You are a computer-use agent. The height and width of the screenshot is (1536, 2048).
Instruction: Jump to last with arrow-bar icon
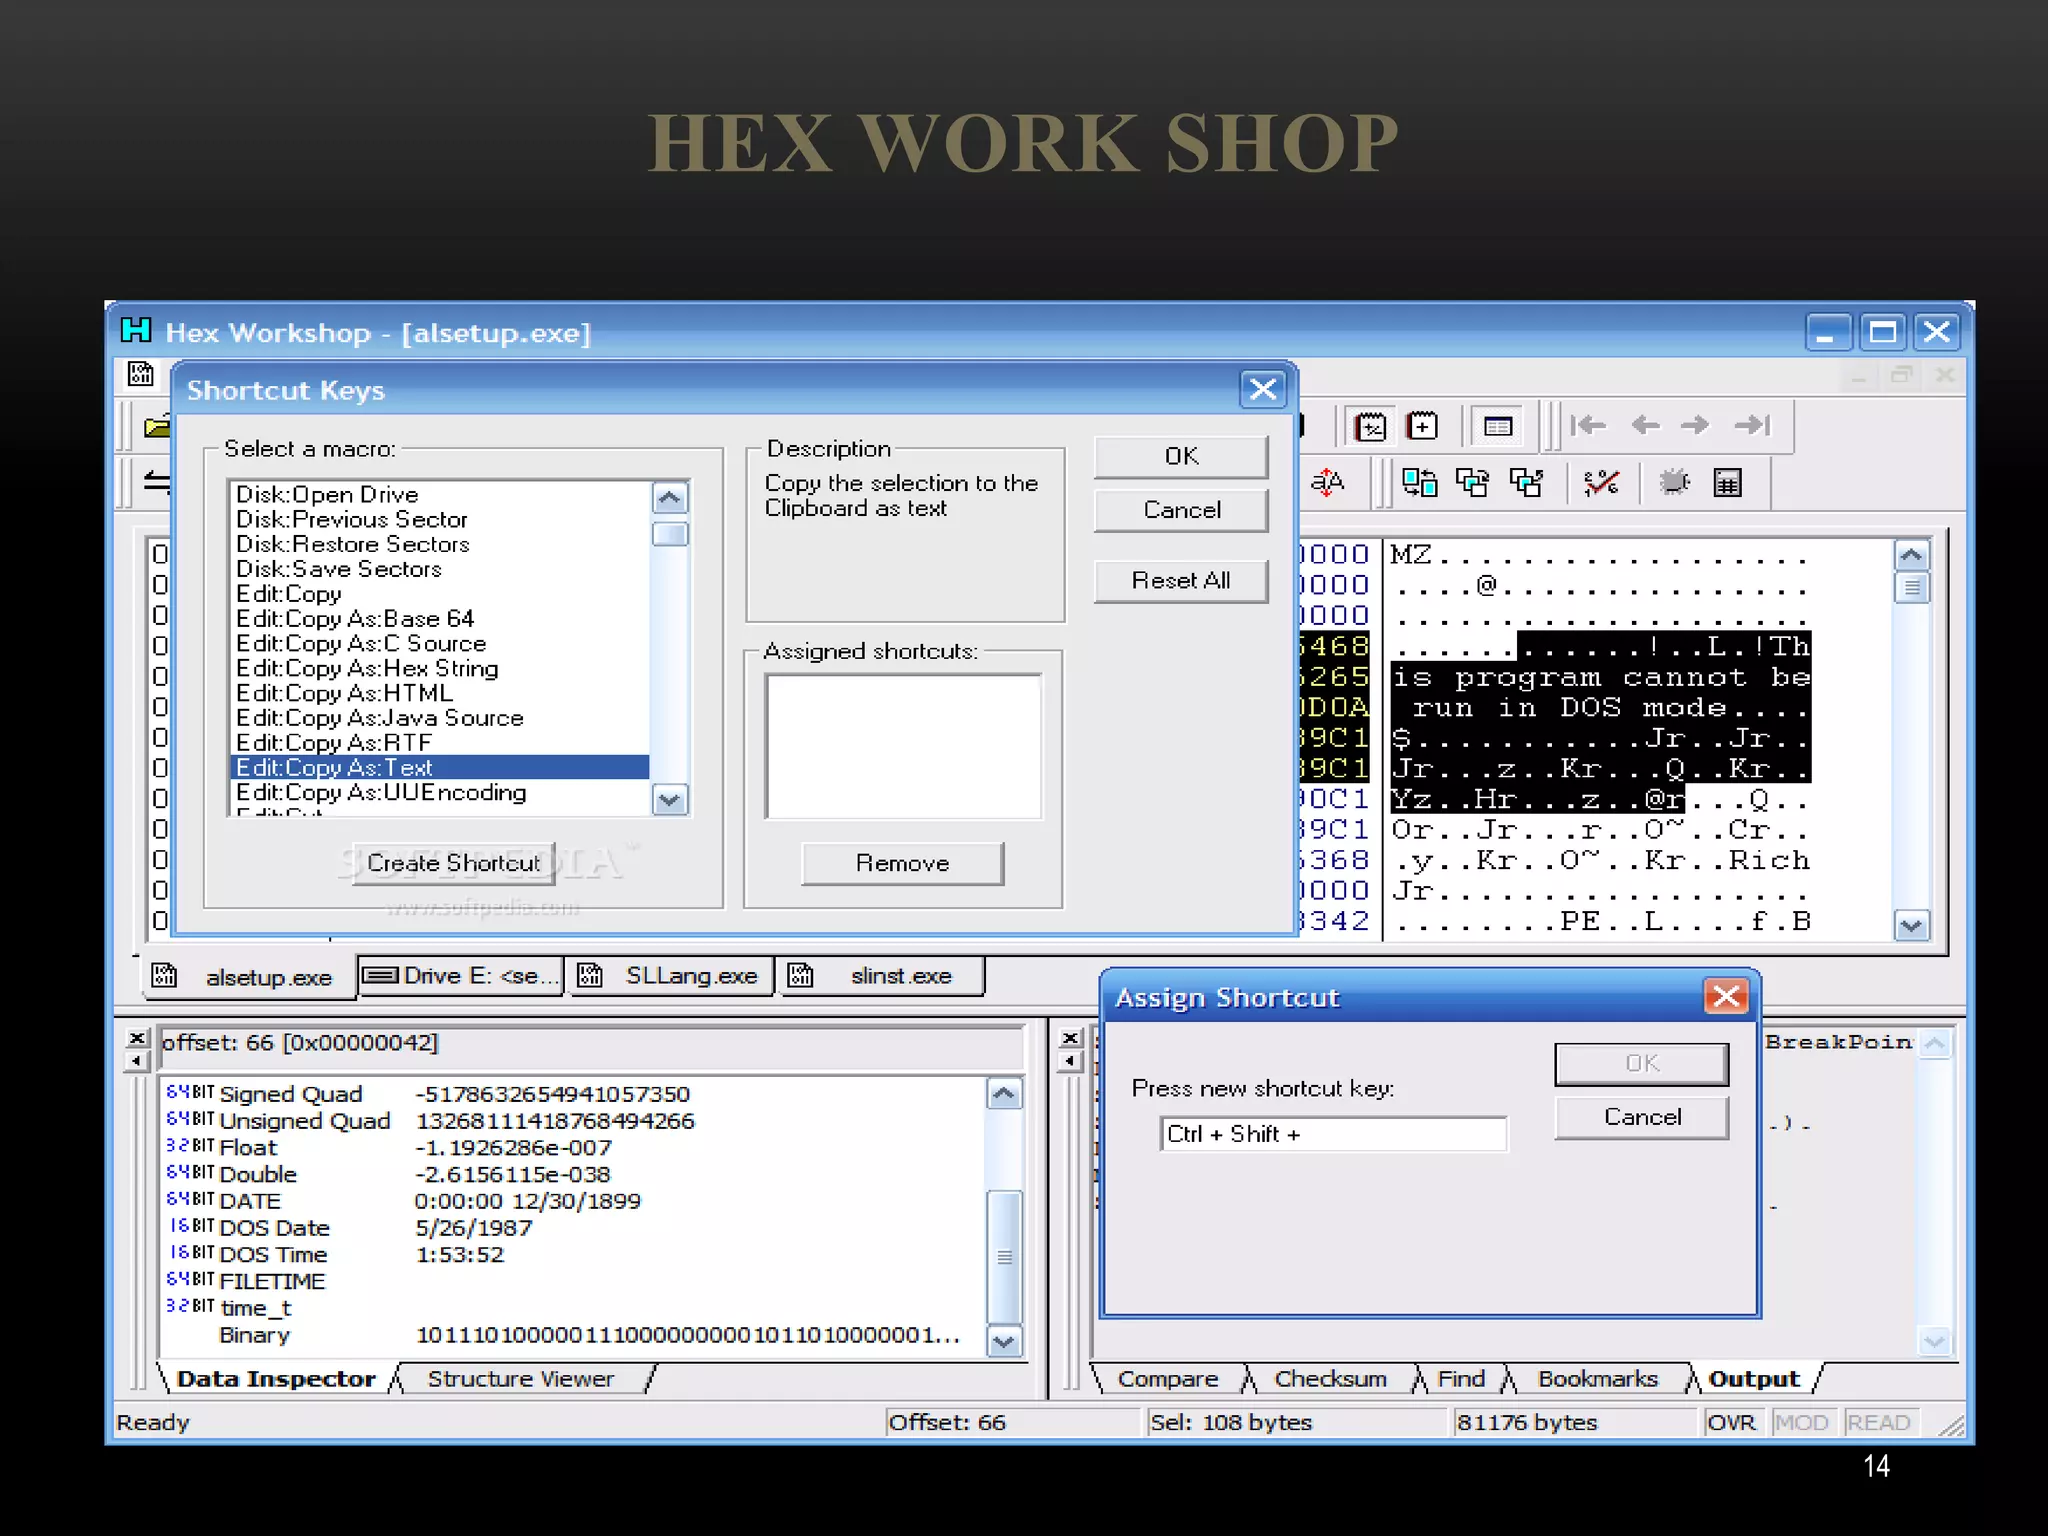tap(1752, 426)
